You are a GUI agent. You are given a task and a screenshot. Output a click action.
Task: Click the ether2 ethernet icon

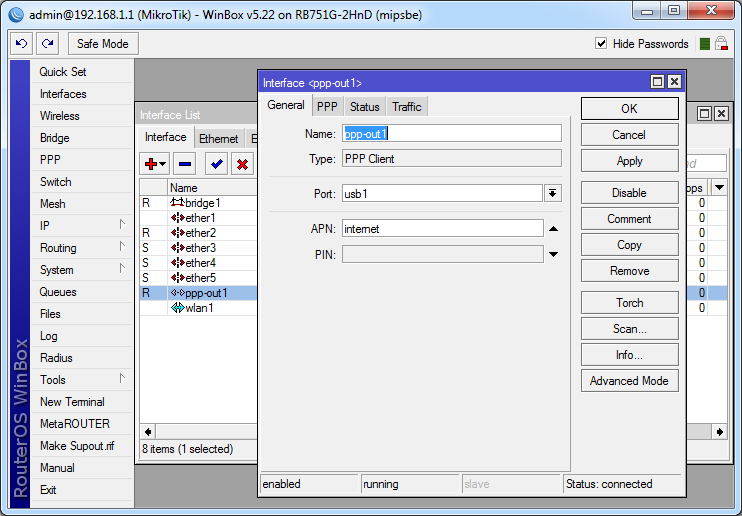pyautogui.click(x=177, y=233)
